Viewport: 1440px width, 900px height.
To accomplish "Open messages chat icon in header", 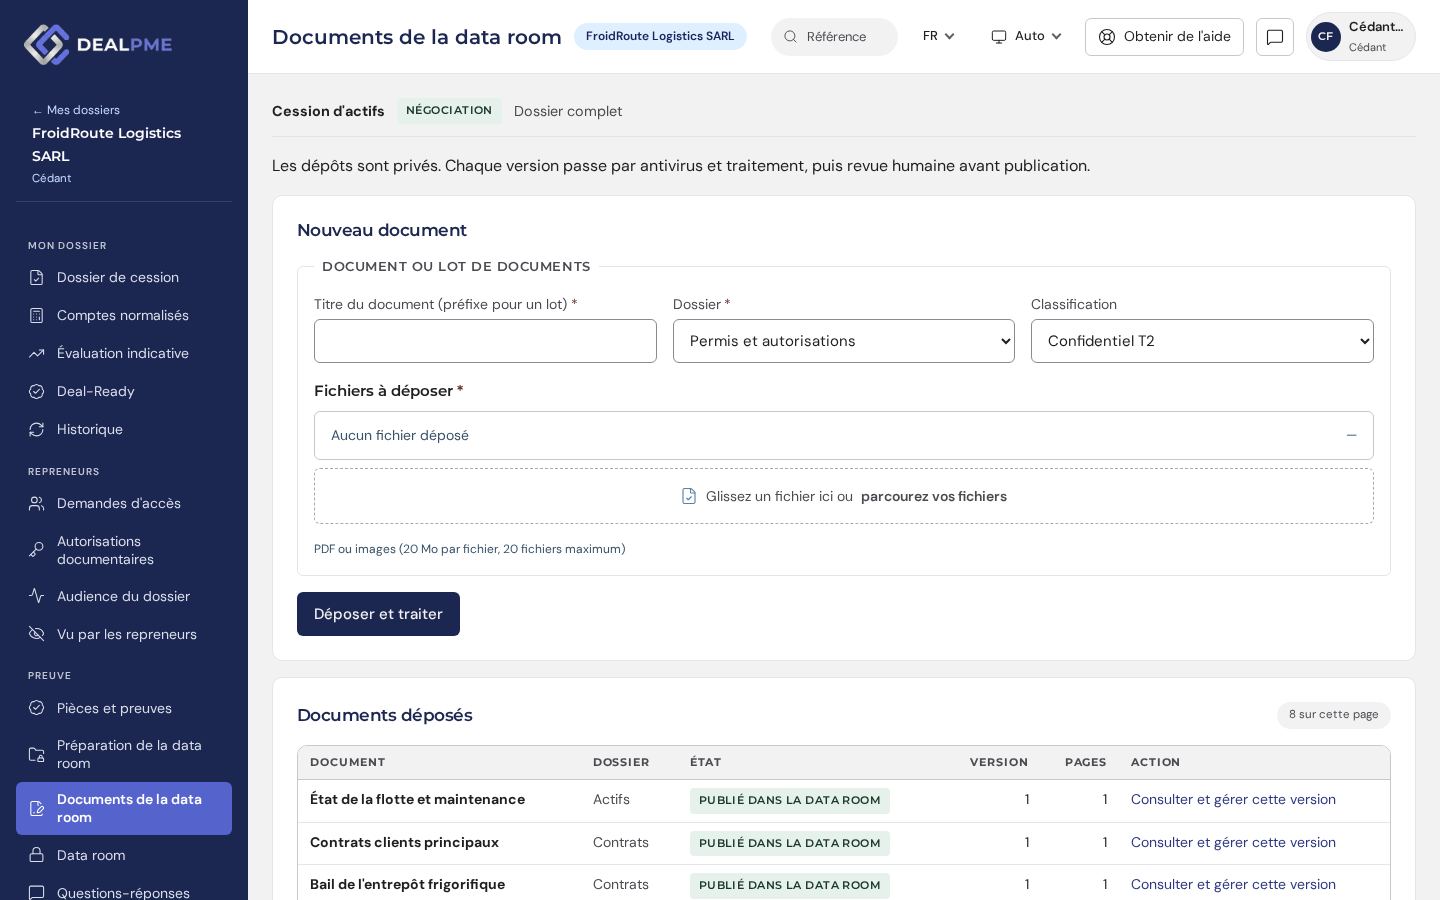I will click(x=1275, y=37).
